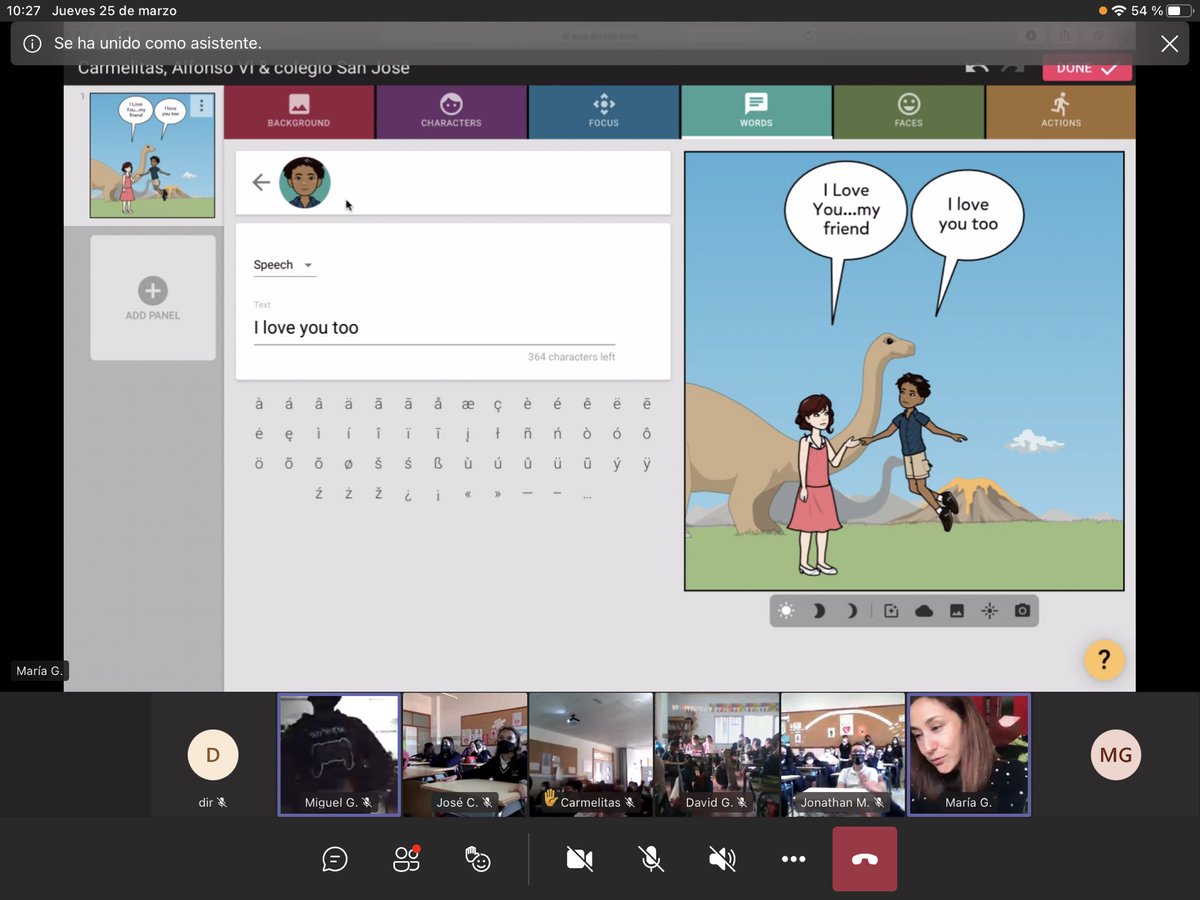
Task: Choose the thin crescent moon lighting icon
Action: tap(852, 611)
